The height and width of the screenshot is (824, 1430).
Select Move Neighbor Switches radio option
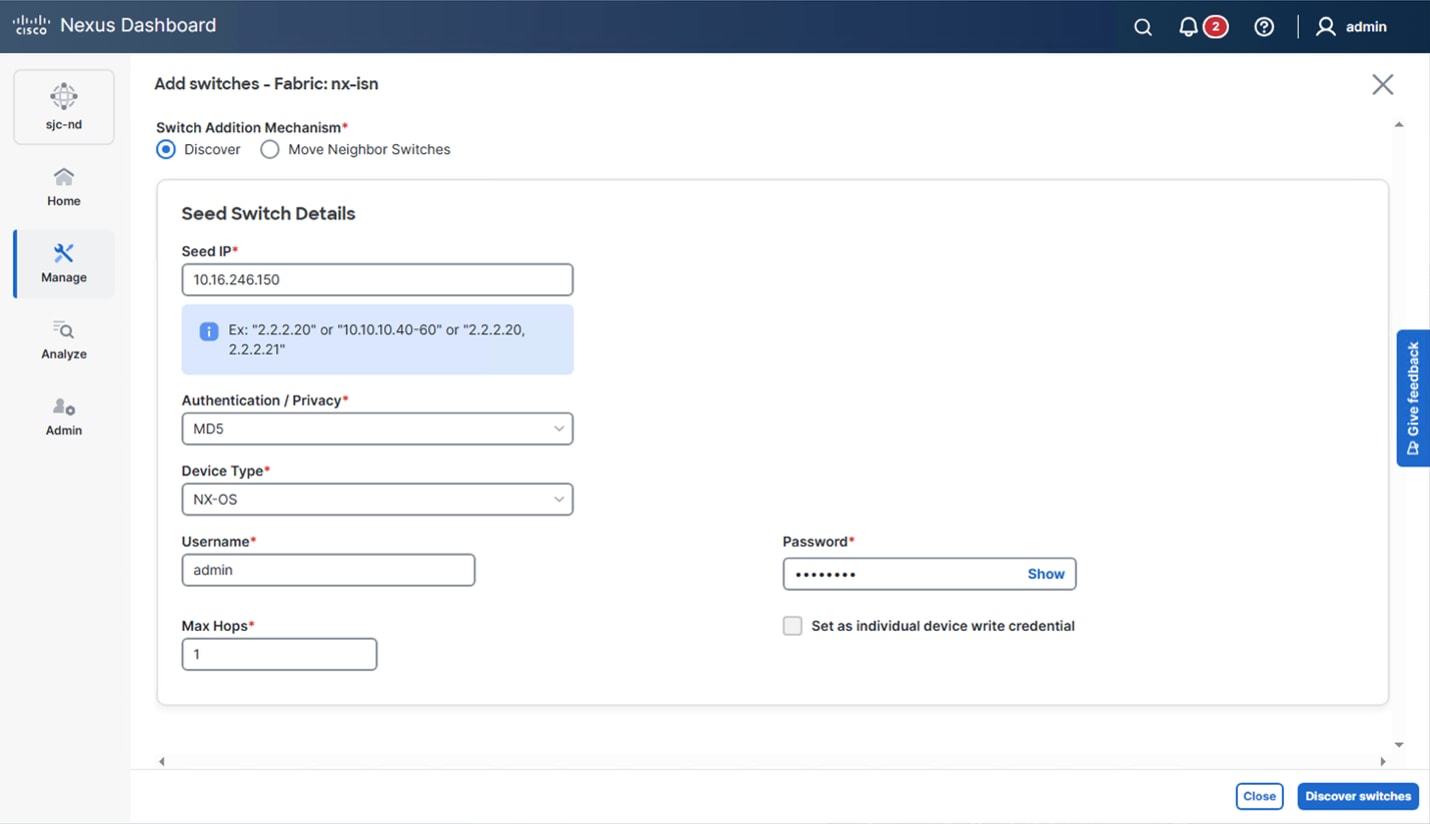270,149
